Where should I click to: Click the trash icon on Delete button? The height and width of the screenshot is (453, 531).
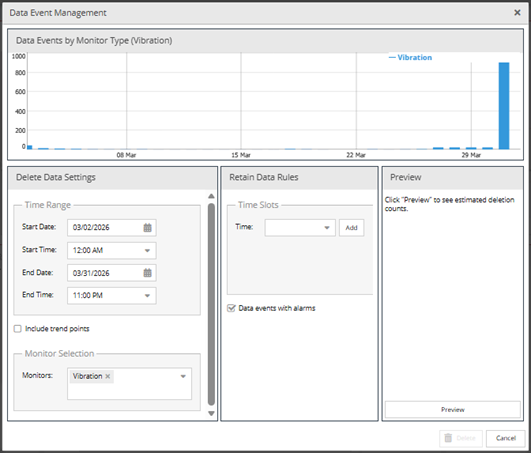pos(448,438)
